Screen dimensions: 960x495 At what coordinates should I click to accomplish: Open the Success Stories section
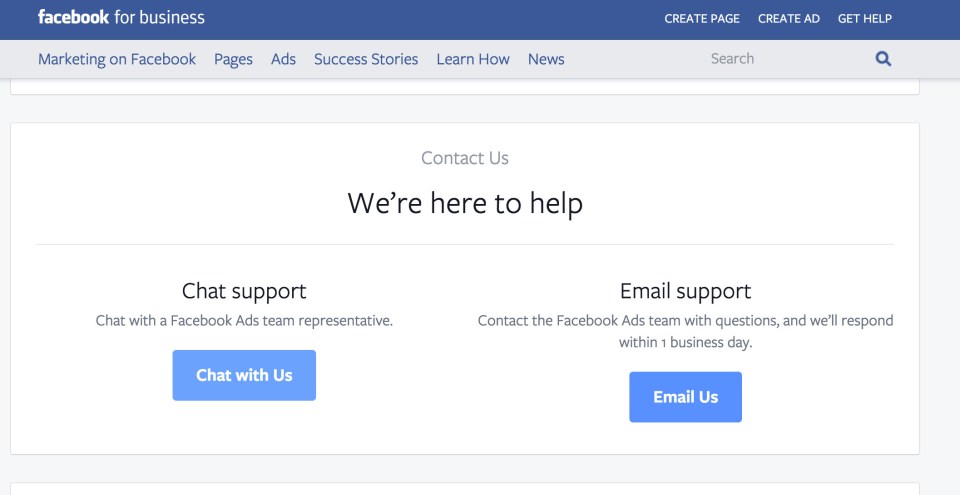point(366,59)
